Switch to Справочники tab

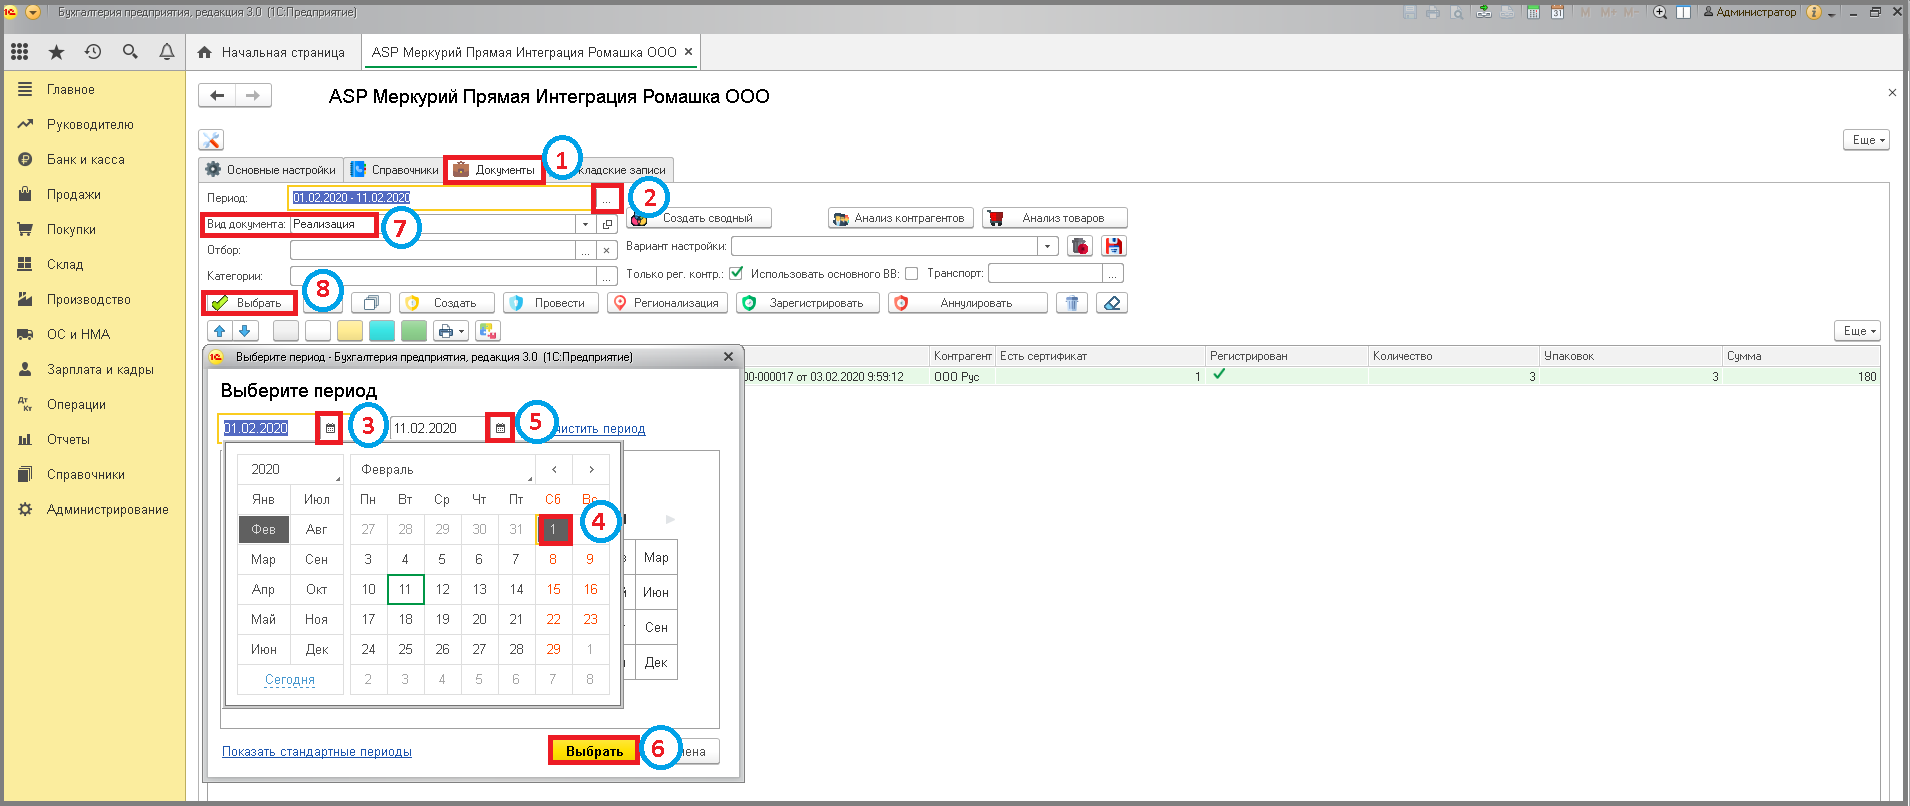tap(395, 170)
